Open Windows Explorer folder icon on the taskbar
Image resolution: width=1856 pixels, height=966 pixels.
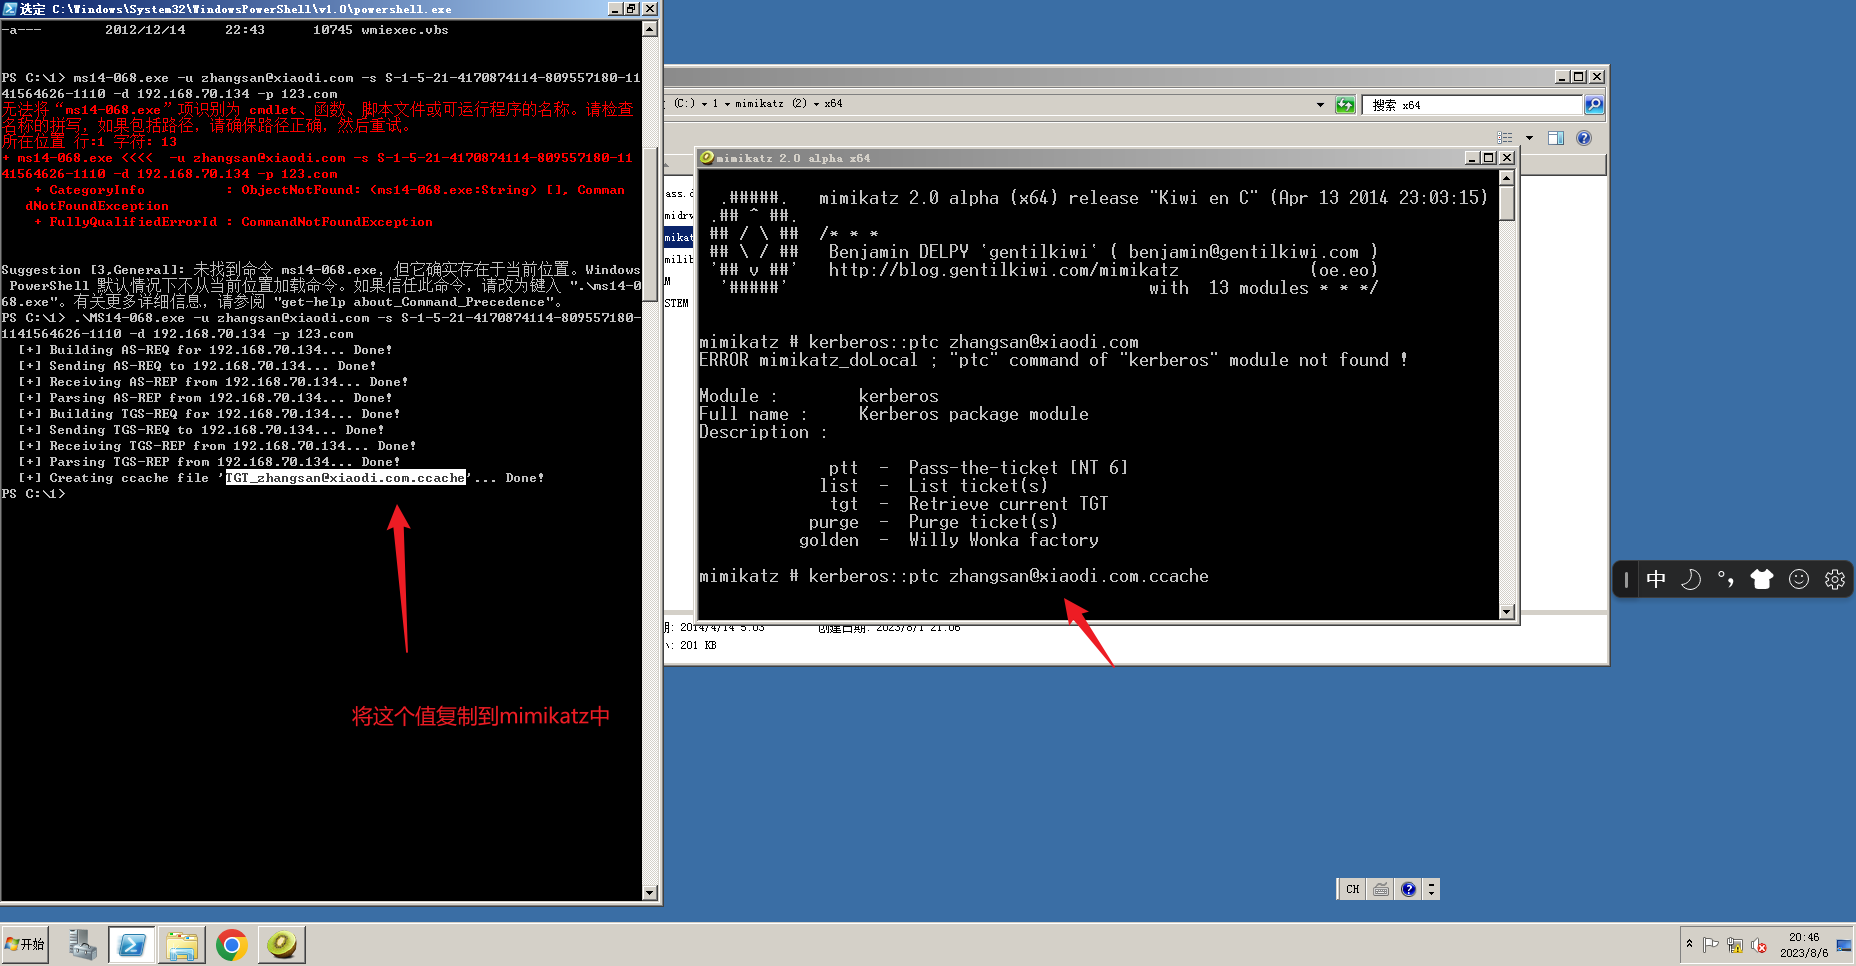pos(182,944)
